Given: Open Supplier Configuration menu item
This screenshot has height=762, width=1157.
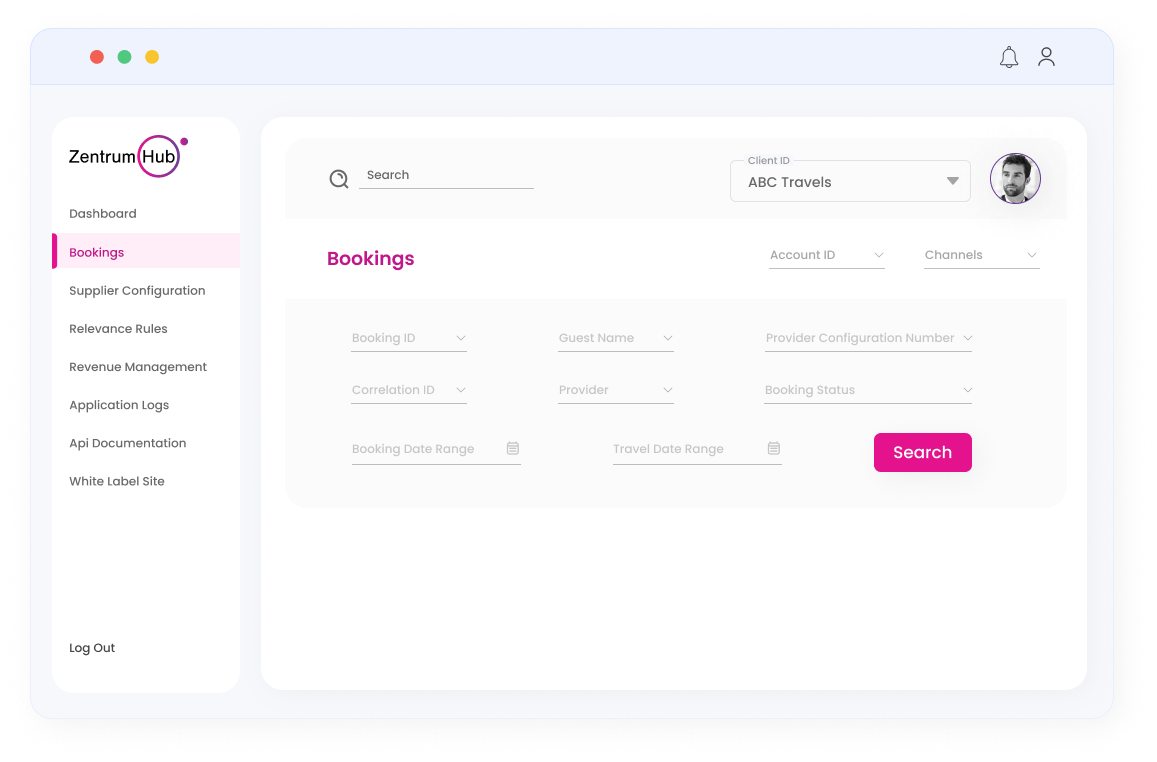Looking at the screenshot, I should 137,291.
